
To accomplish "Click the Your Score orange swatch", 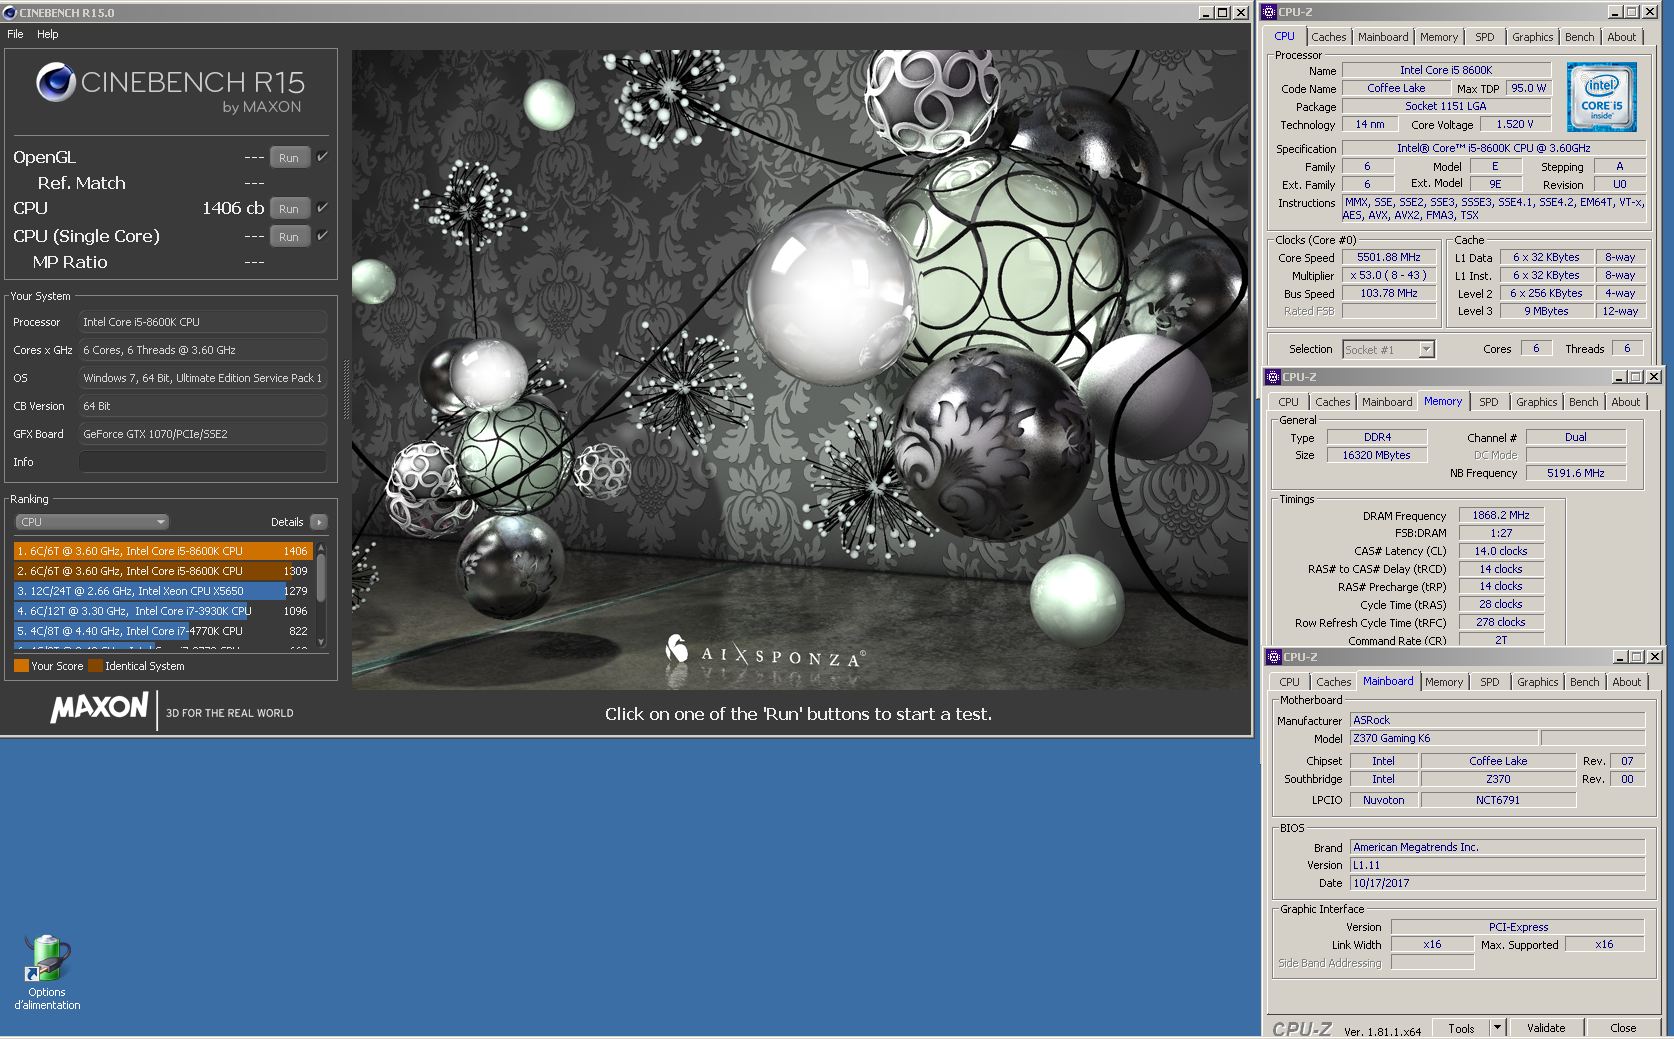I will click(21, 666).
